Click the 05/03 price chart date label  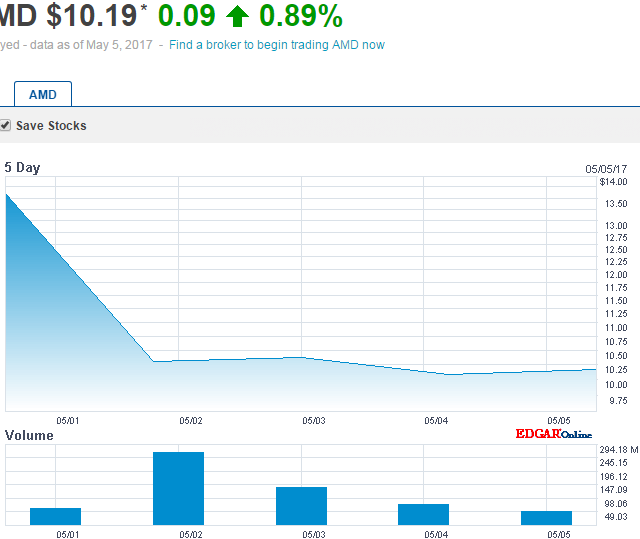pos(314,421)
